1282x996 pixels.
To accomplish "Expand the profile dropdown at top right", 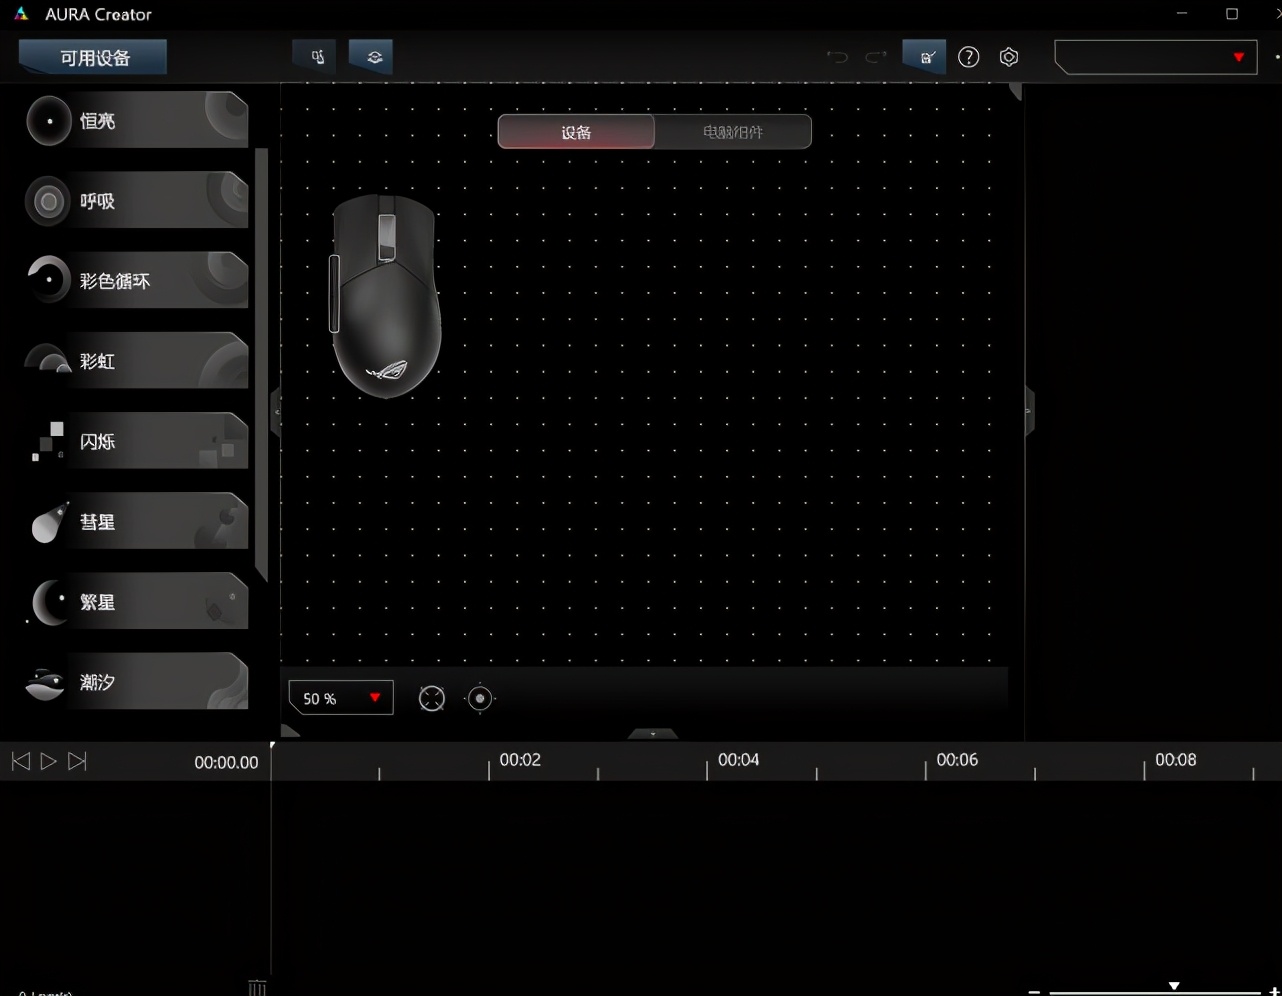I will tap(1156, 57).
